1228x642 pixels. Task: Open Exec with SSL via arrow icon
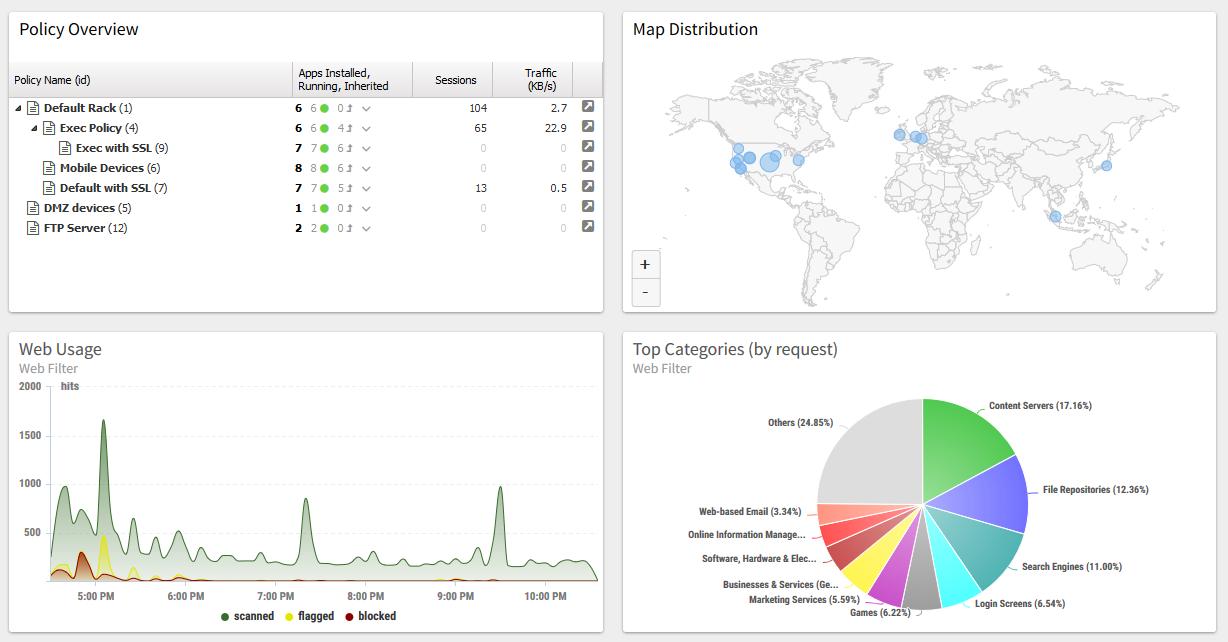pos(588,146)
